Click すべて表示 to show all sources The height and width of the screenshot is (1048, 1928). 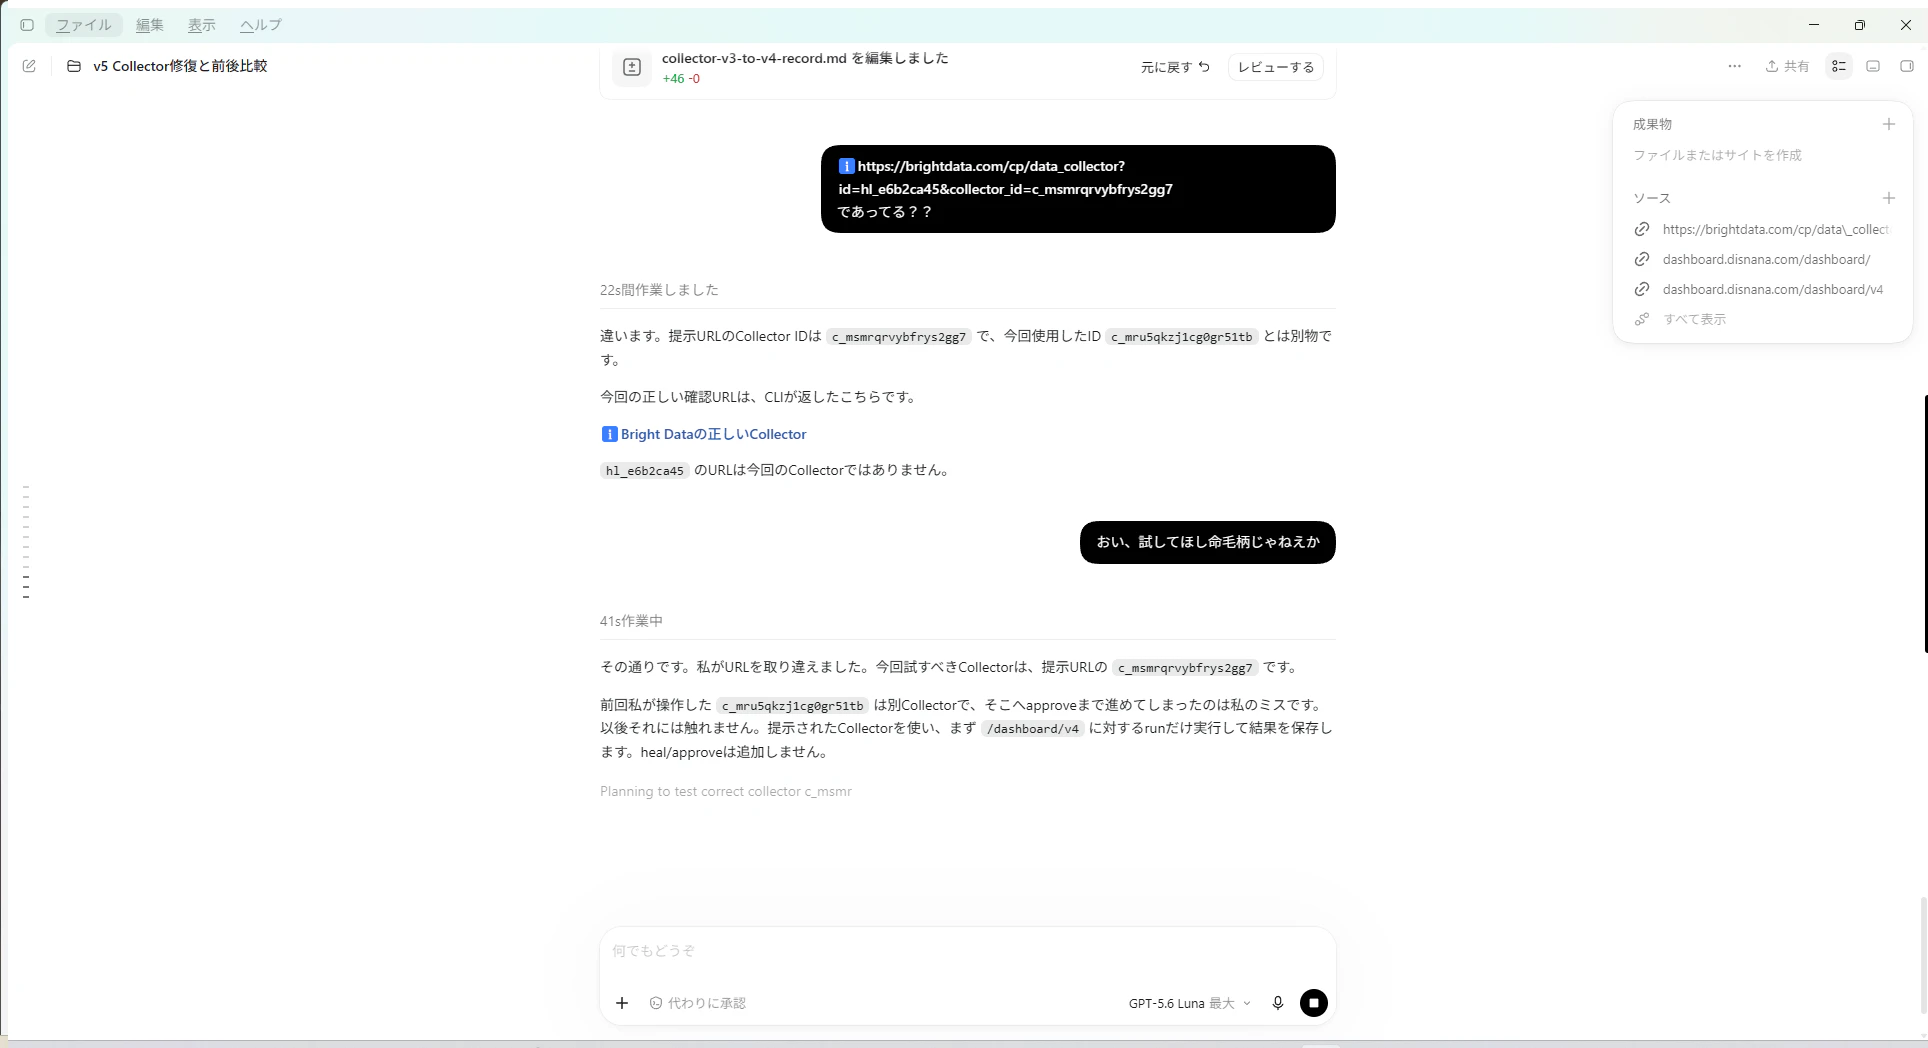pyautogui.click(x=1694, y=319)
